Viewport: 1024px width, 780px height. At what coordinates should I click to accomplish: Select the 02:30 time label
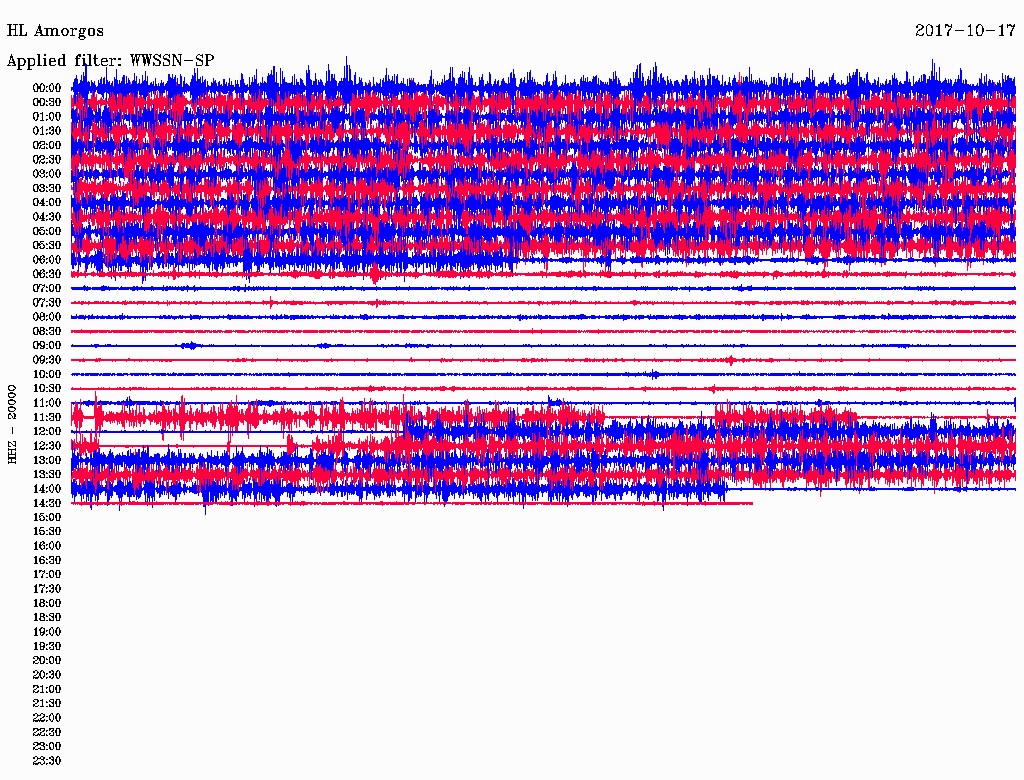[47, 159]
